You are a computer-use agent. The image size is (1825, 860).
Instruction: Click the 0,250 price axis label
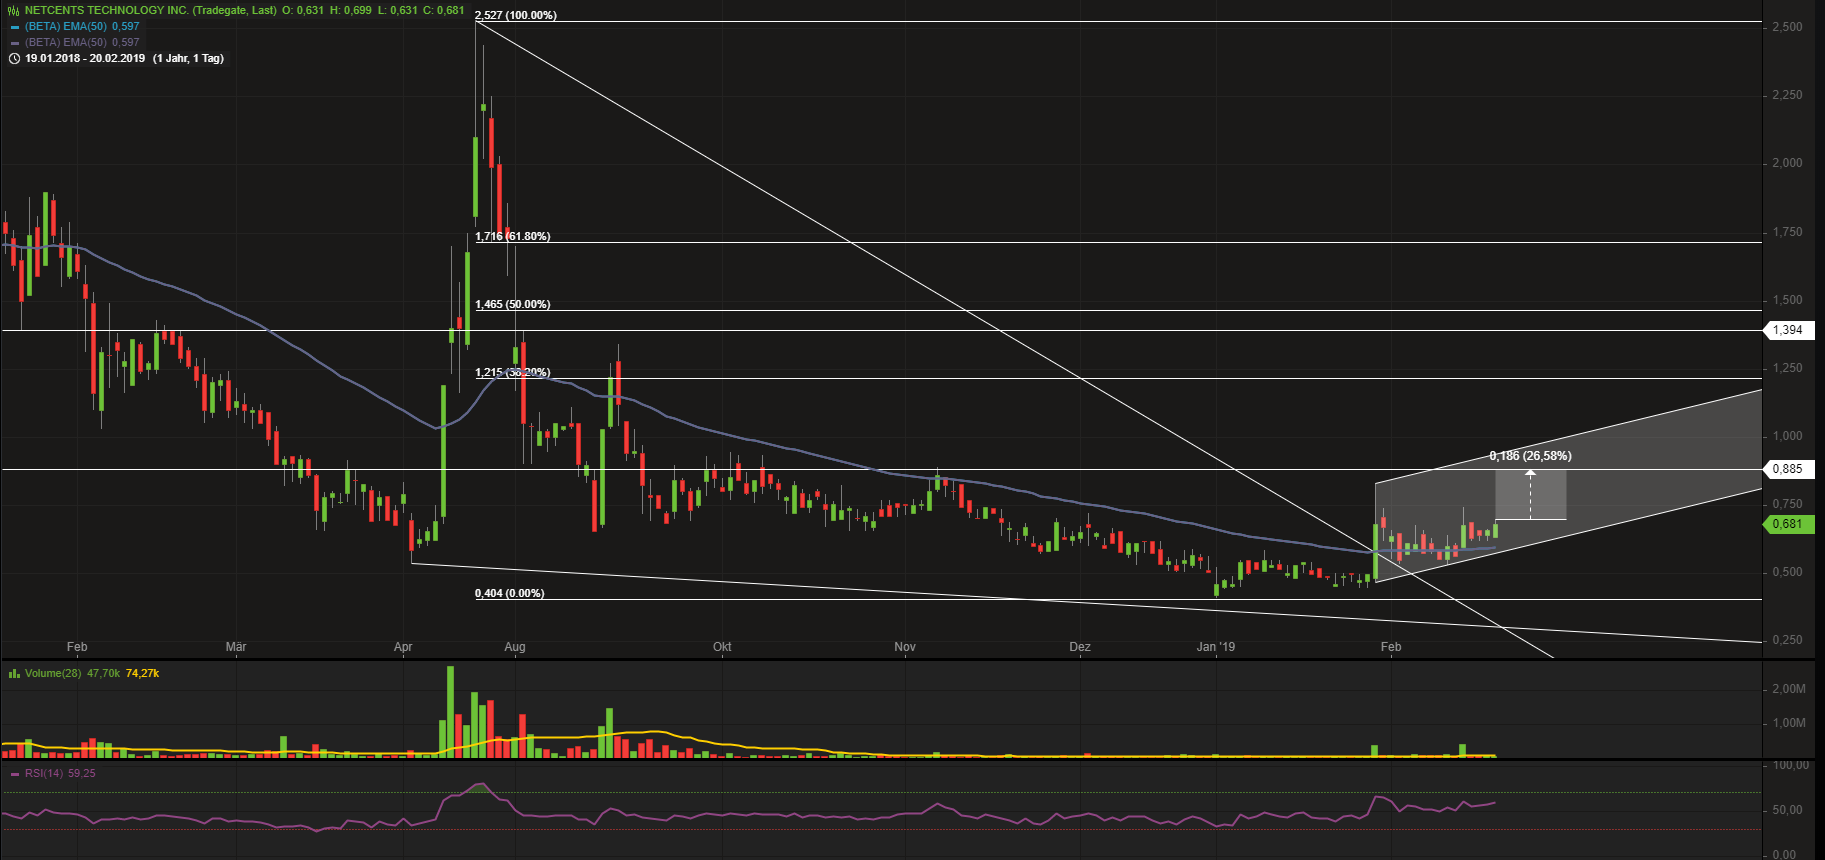[1787, 640]
